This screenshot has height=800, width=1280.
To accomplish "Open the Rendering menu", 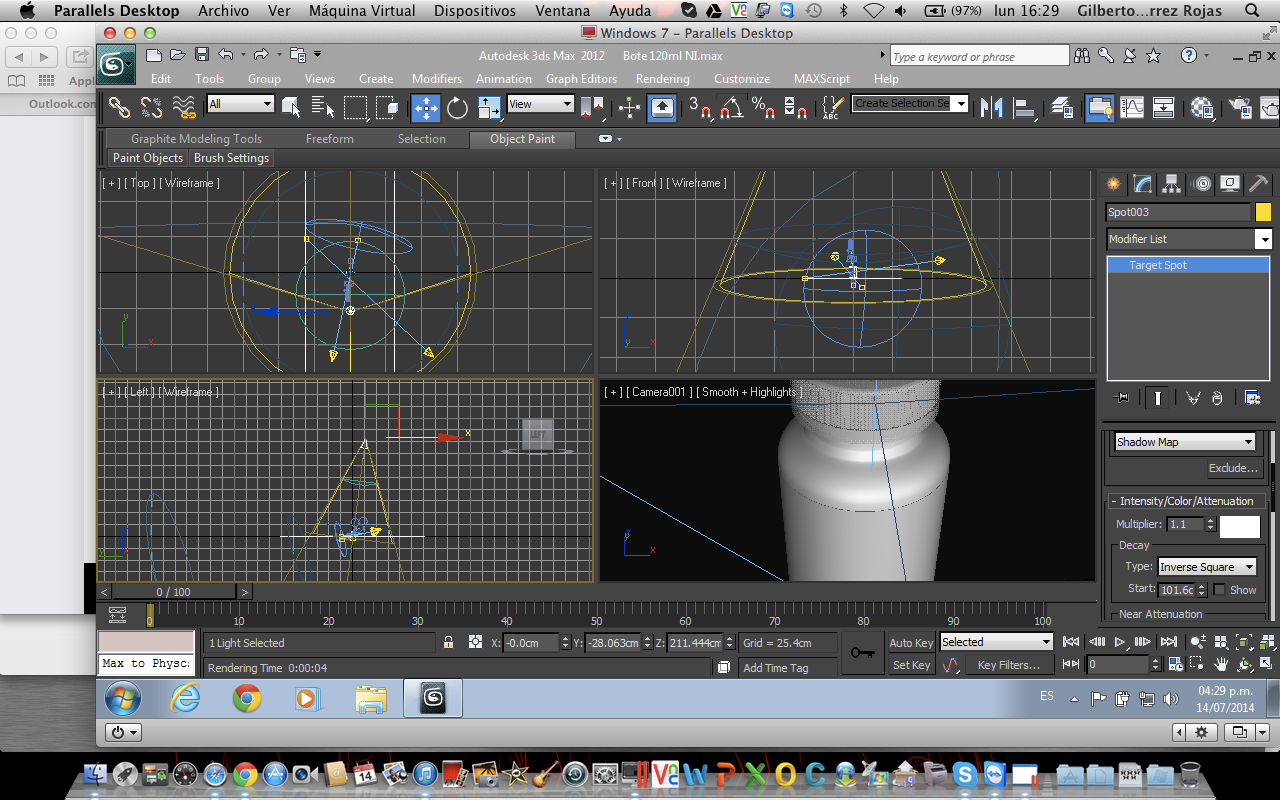I will tap(662, 79).
